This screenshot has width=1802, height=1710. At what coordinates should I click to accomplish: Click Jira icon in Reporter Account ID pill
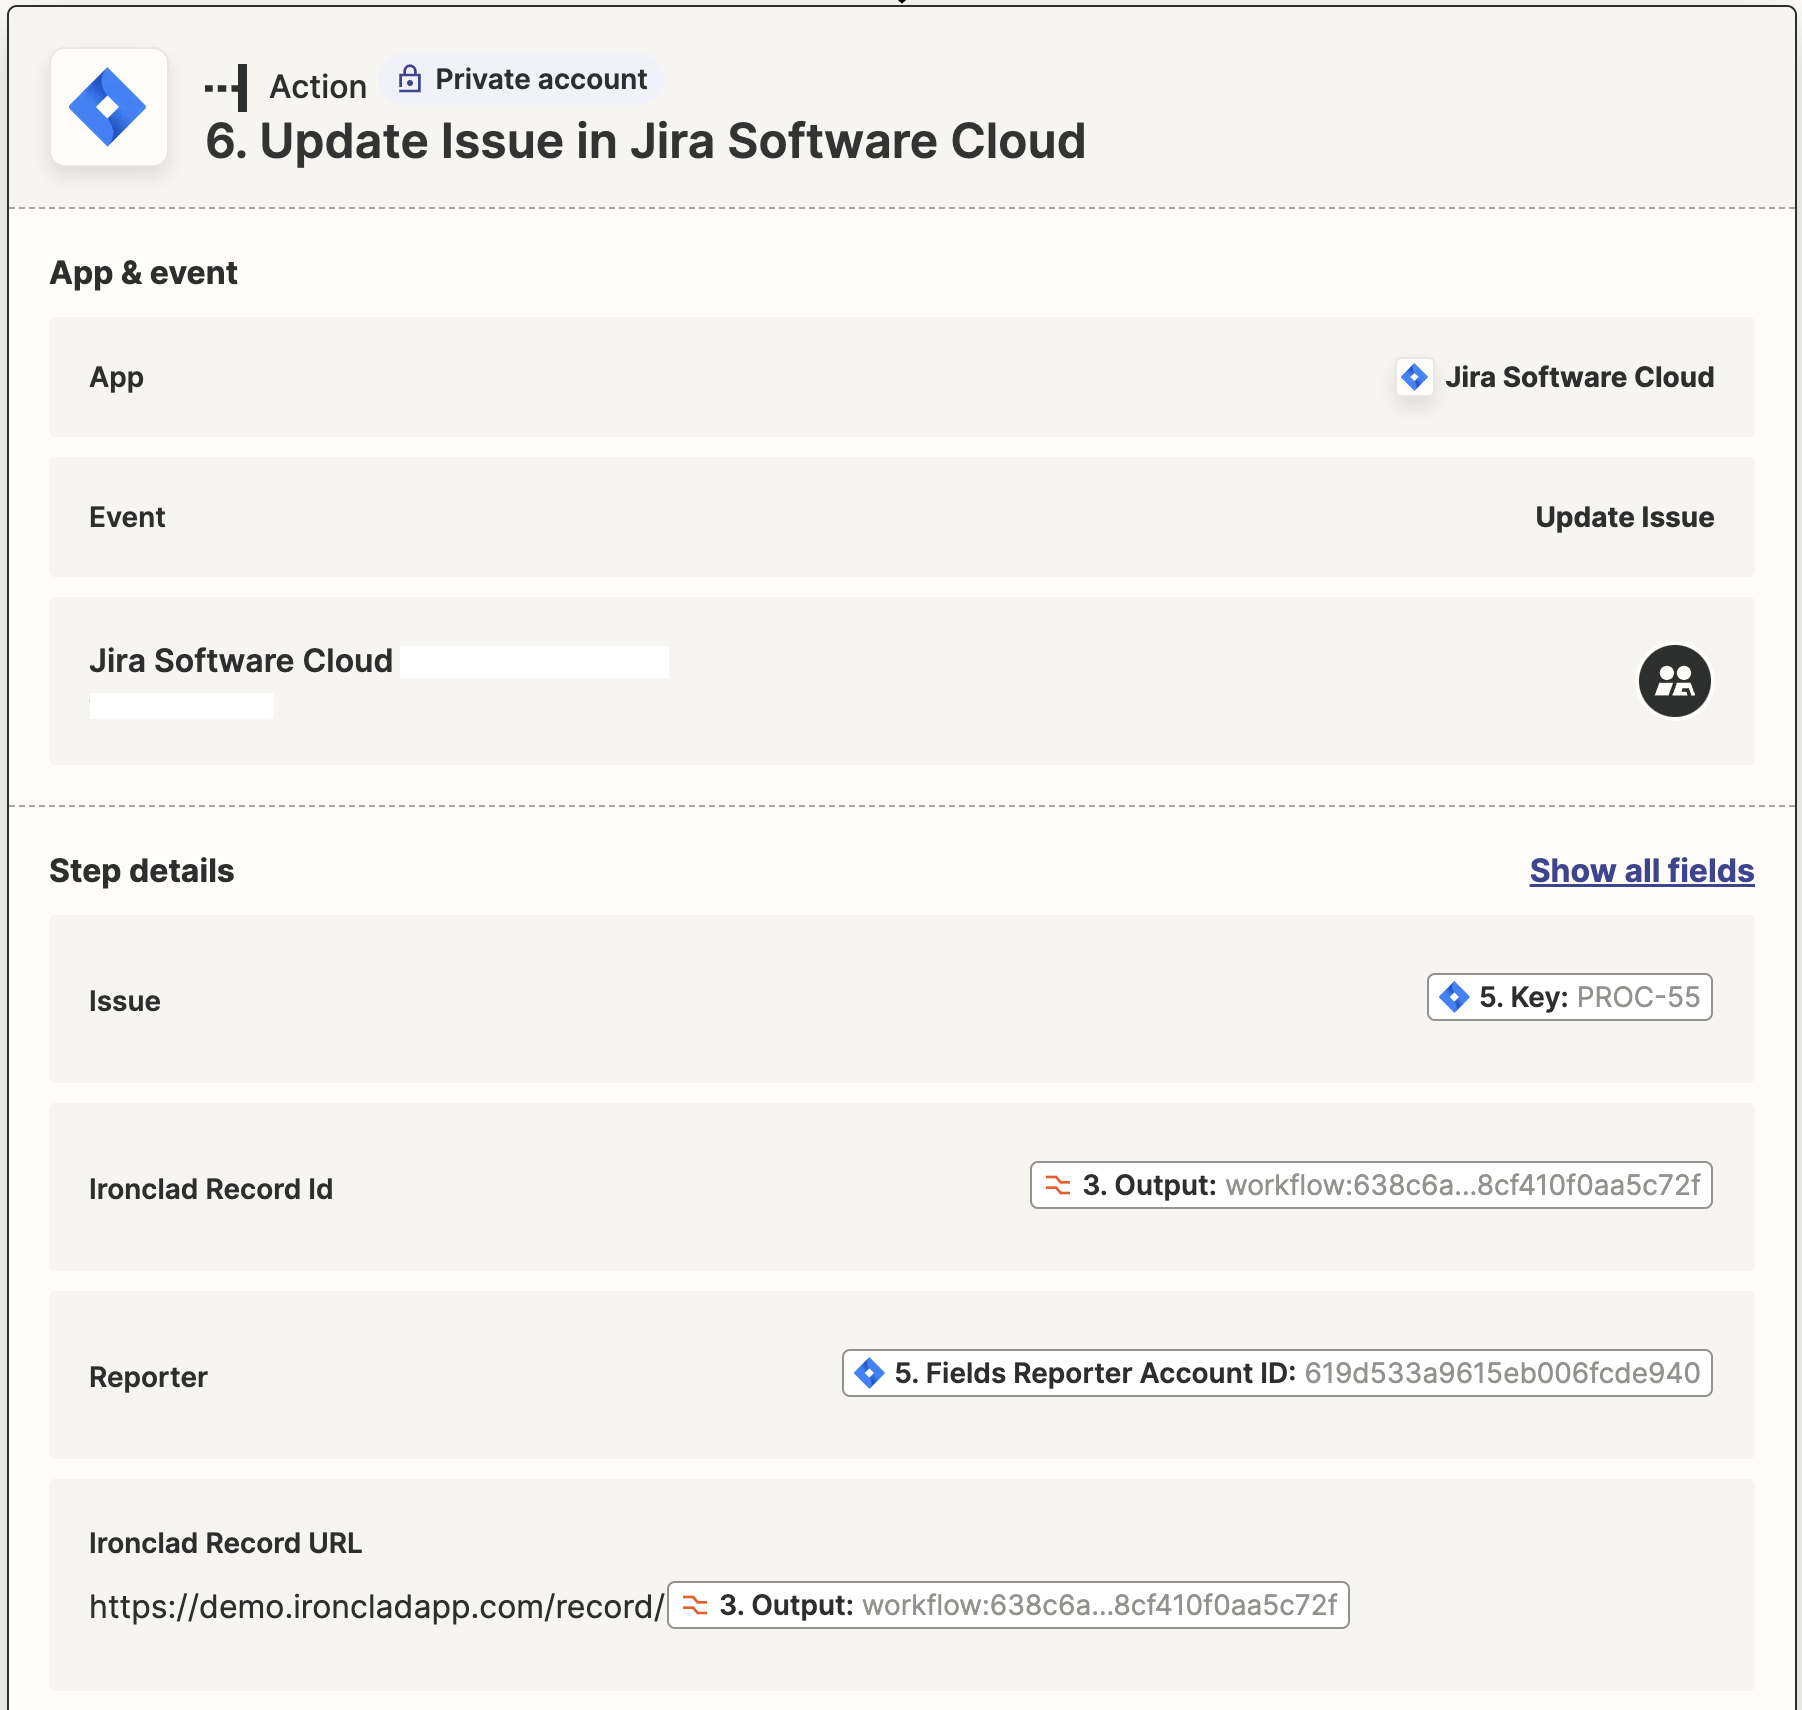point(869,1373)
